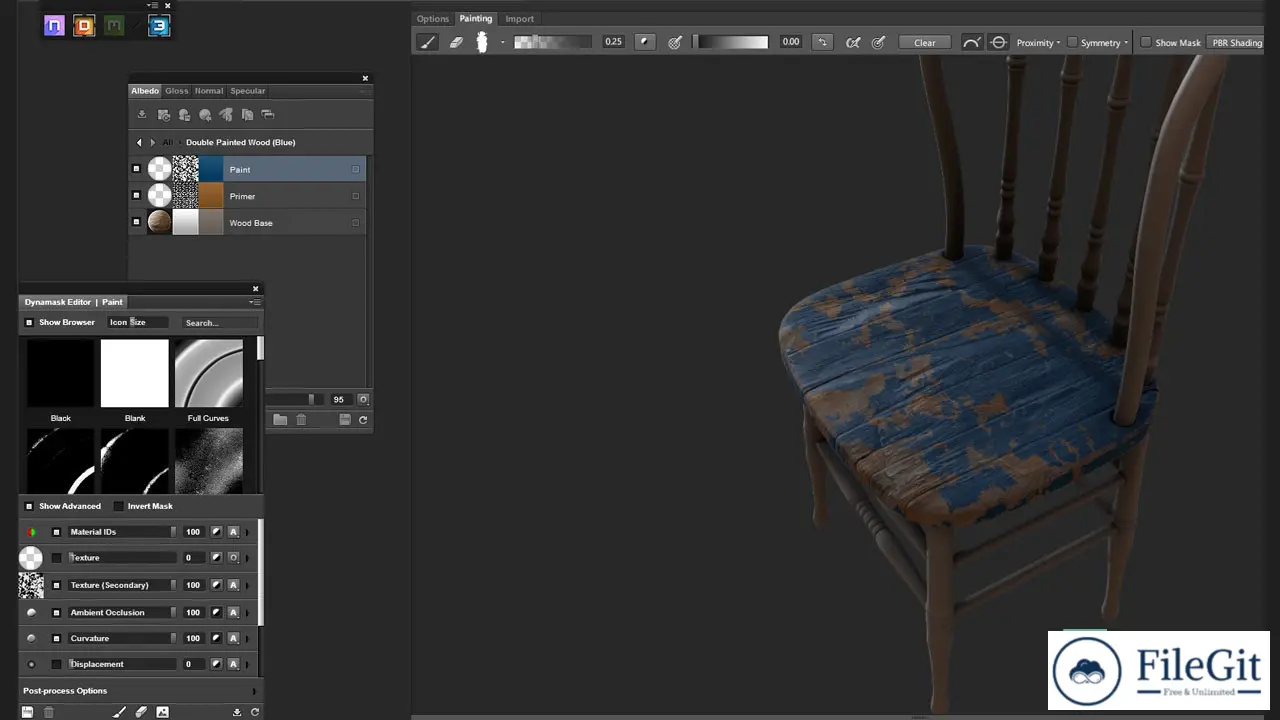
Task: Click the Paint layer's blue color swatch
Action: click(x=211, y=169)
